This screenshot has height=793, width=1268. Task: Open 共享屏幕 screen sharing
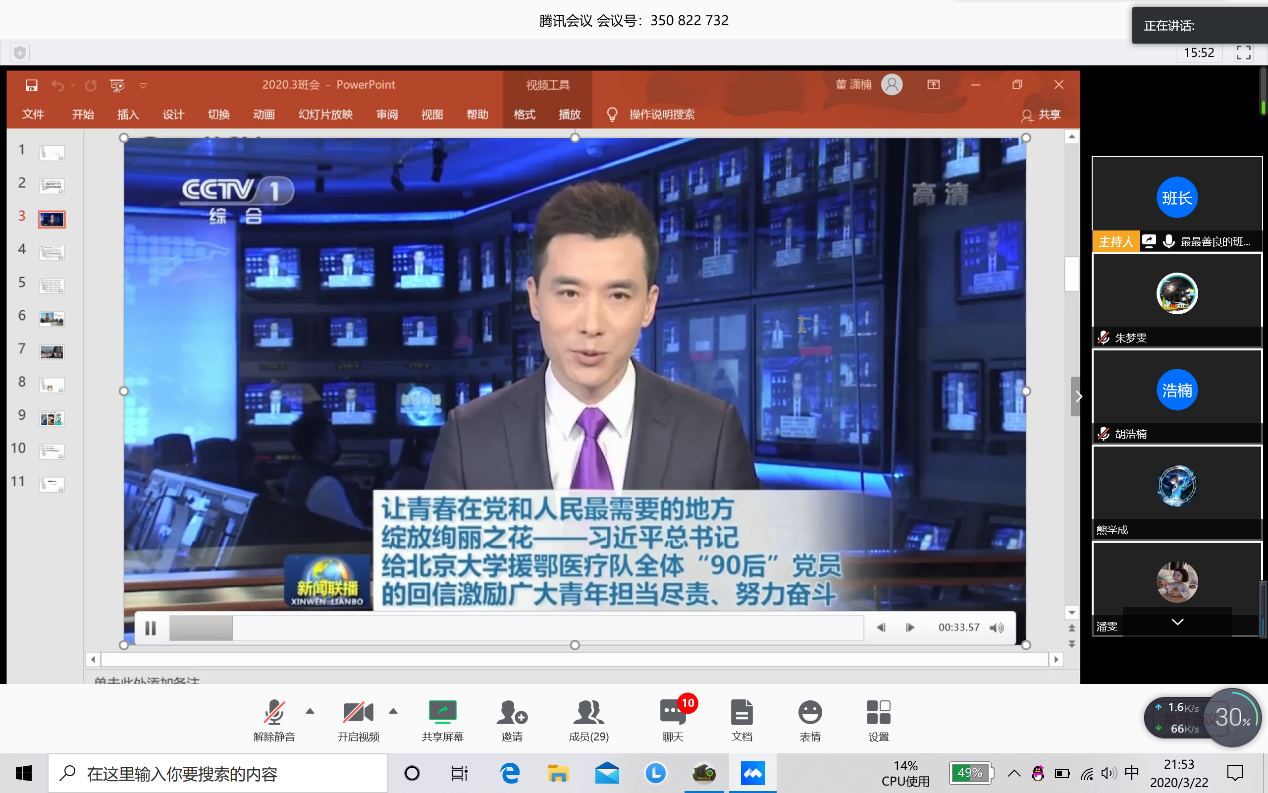coord(442,720)
